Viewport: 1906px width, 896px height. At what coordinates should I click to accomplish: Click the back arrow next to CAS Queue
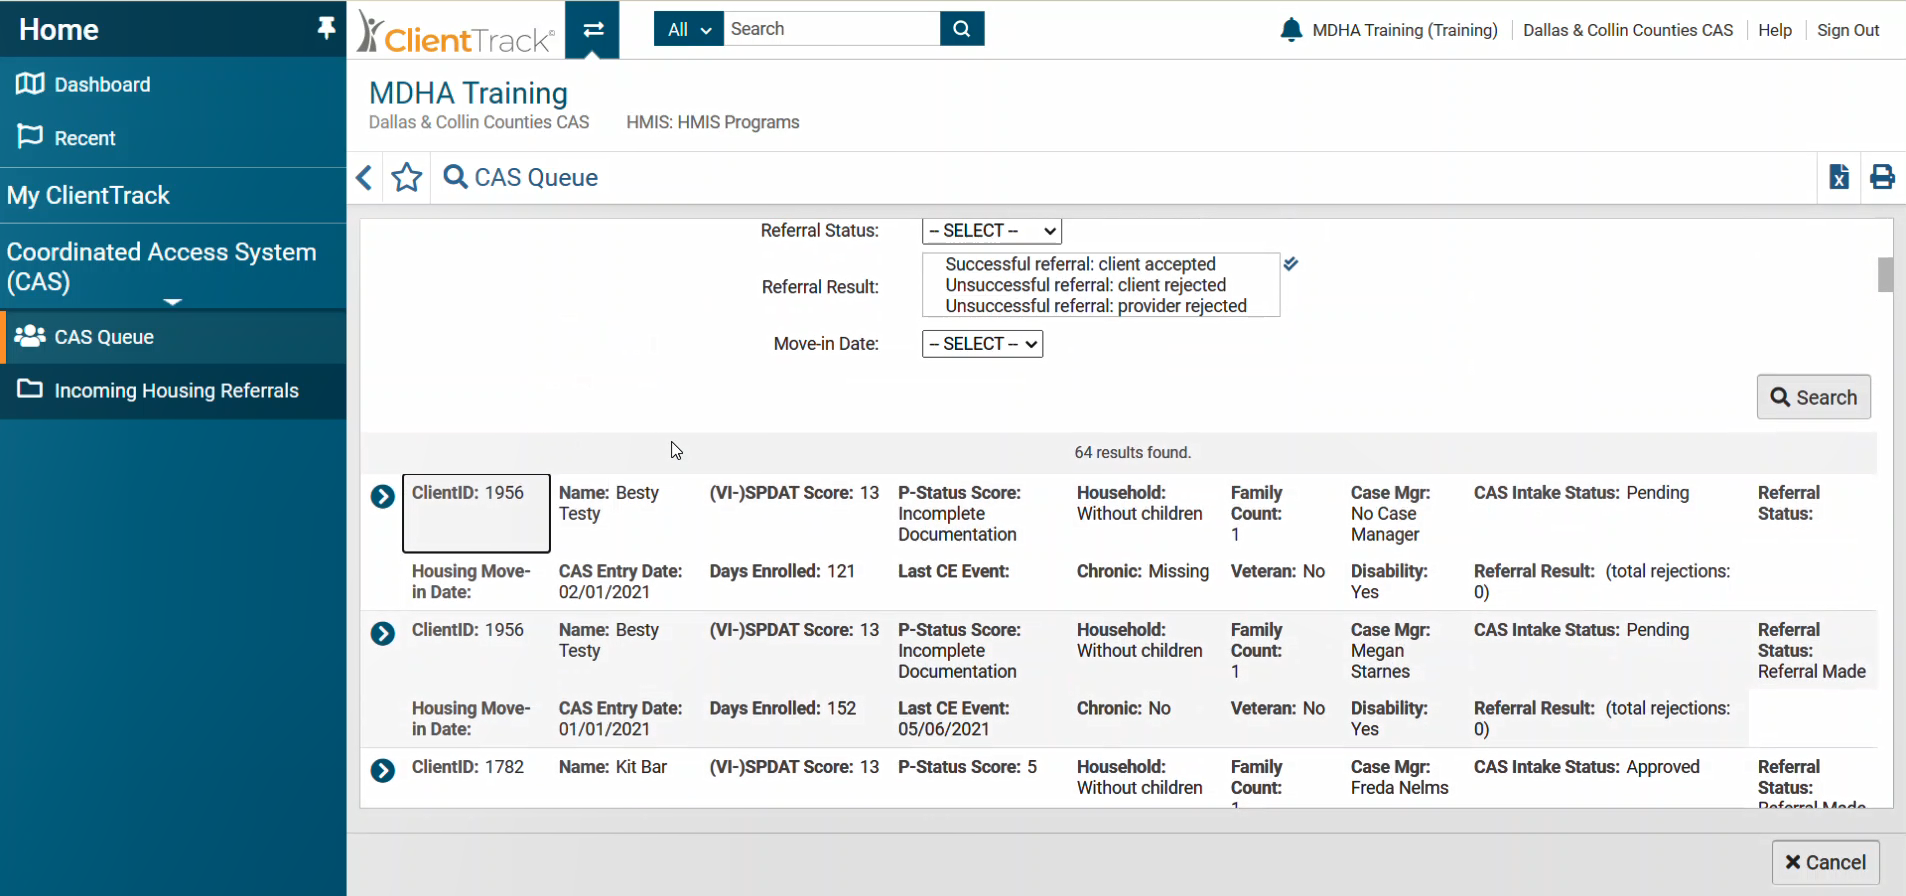tap(365, 178)
